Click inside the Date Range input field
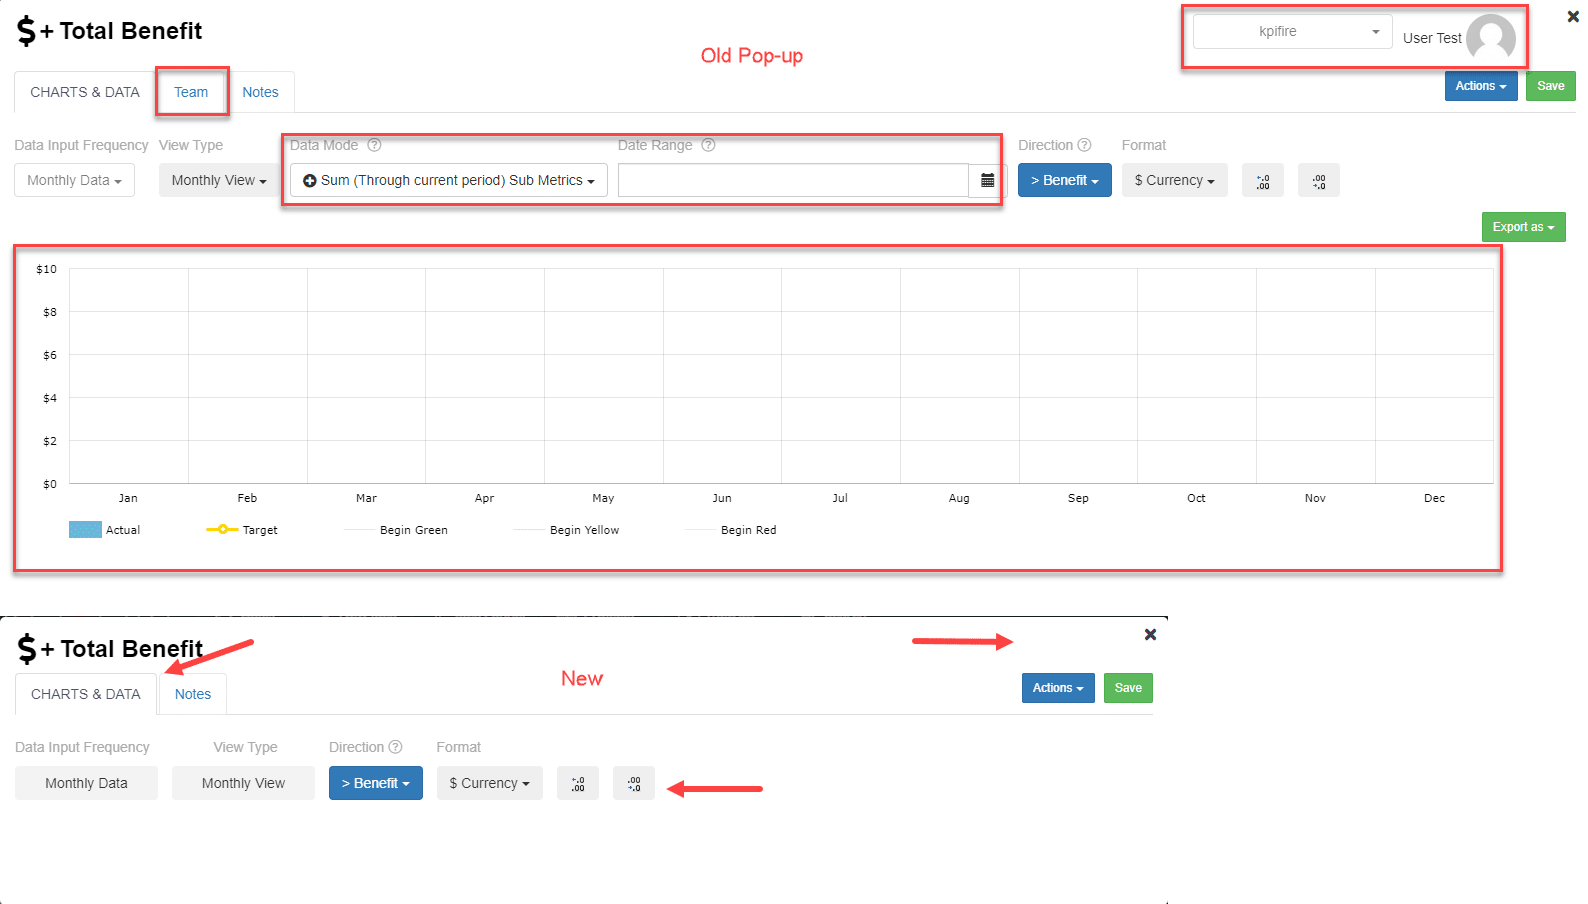This screenshot has width=1588, height=904. point(792,181)
